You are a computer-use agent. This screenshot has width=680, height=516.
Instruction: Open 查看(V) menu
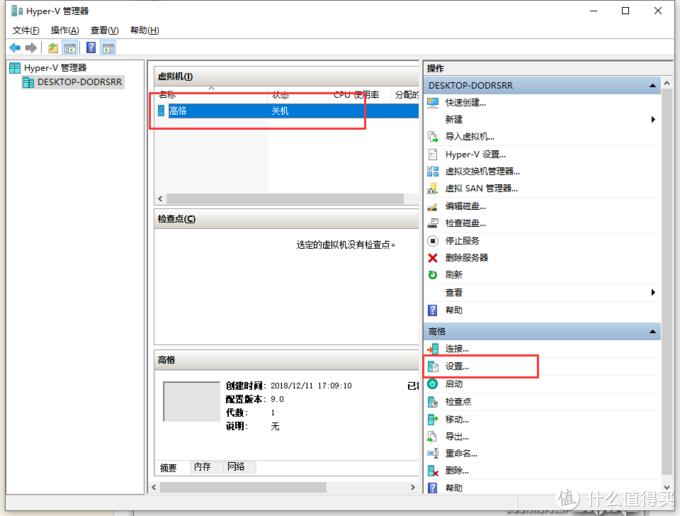coord(105,30)
